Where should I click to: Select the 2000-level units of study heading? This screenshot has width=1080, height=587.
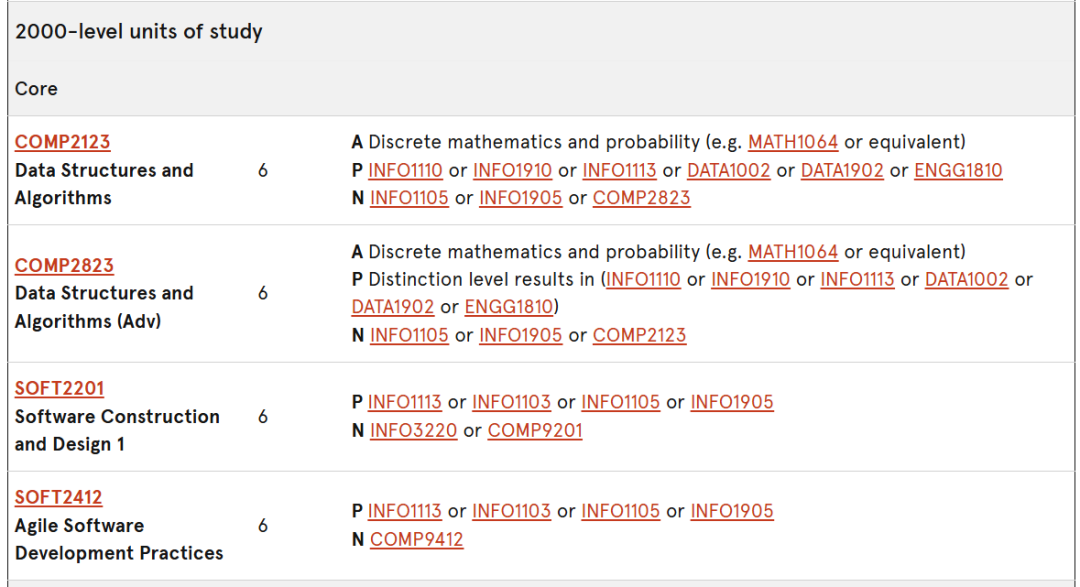point(139,32)
